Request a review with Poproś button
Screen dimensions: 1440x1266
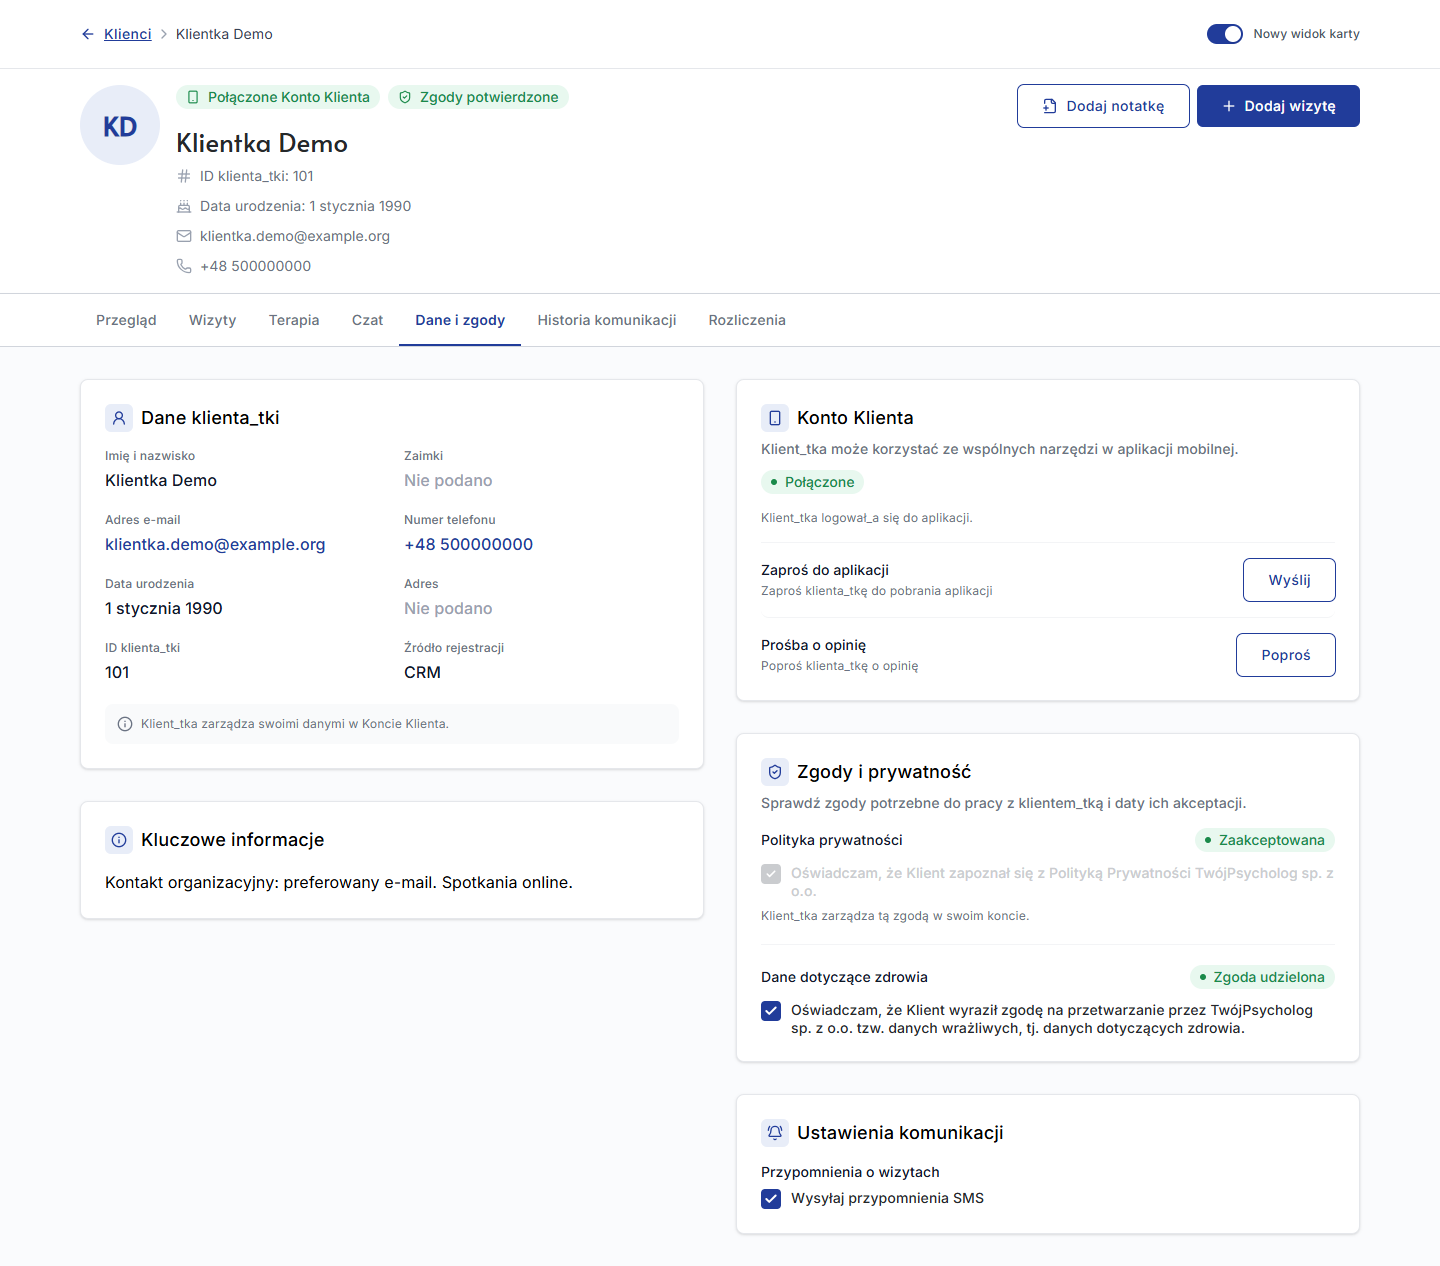(x=1286, y=655)
